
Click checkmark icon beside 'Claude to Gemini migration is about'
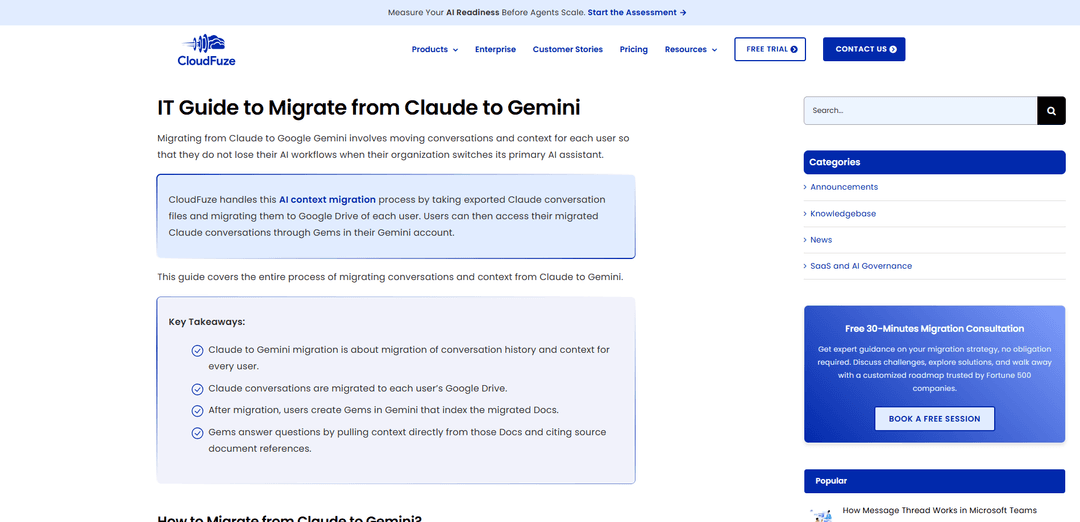coord(197,351)
